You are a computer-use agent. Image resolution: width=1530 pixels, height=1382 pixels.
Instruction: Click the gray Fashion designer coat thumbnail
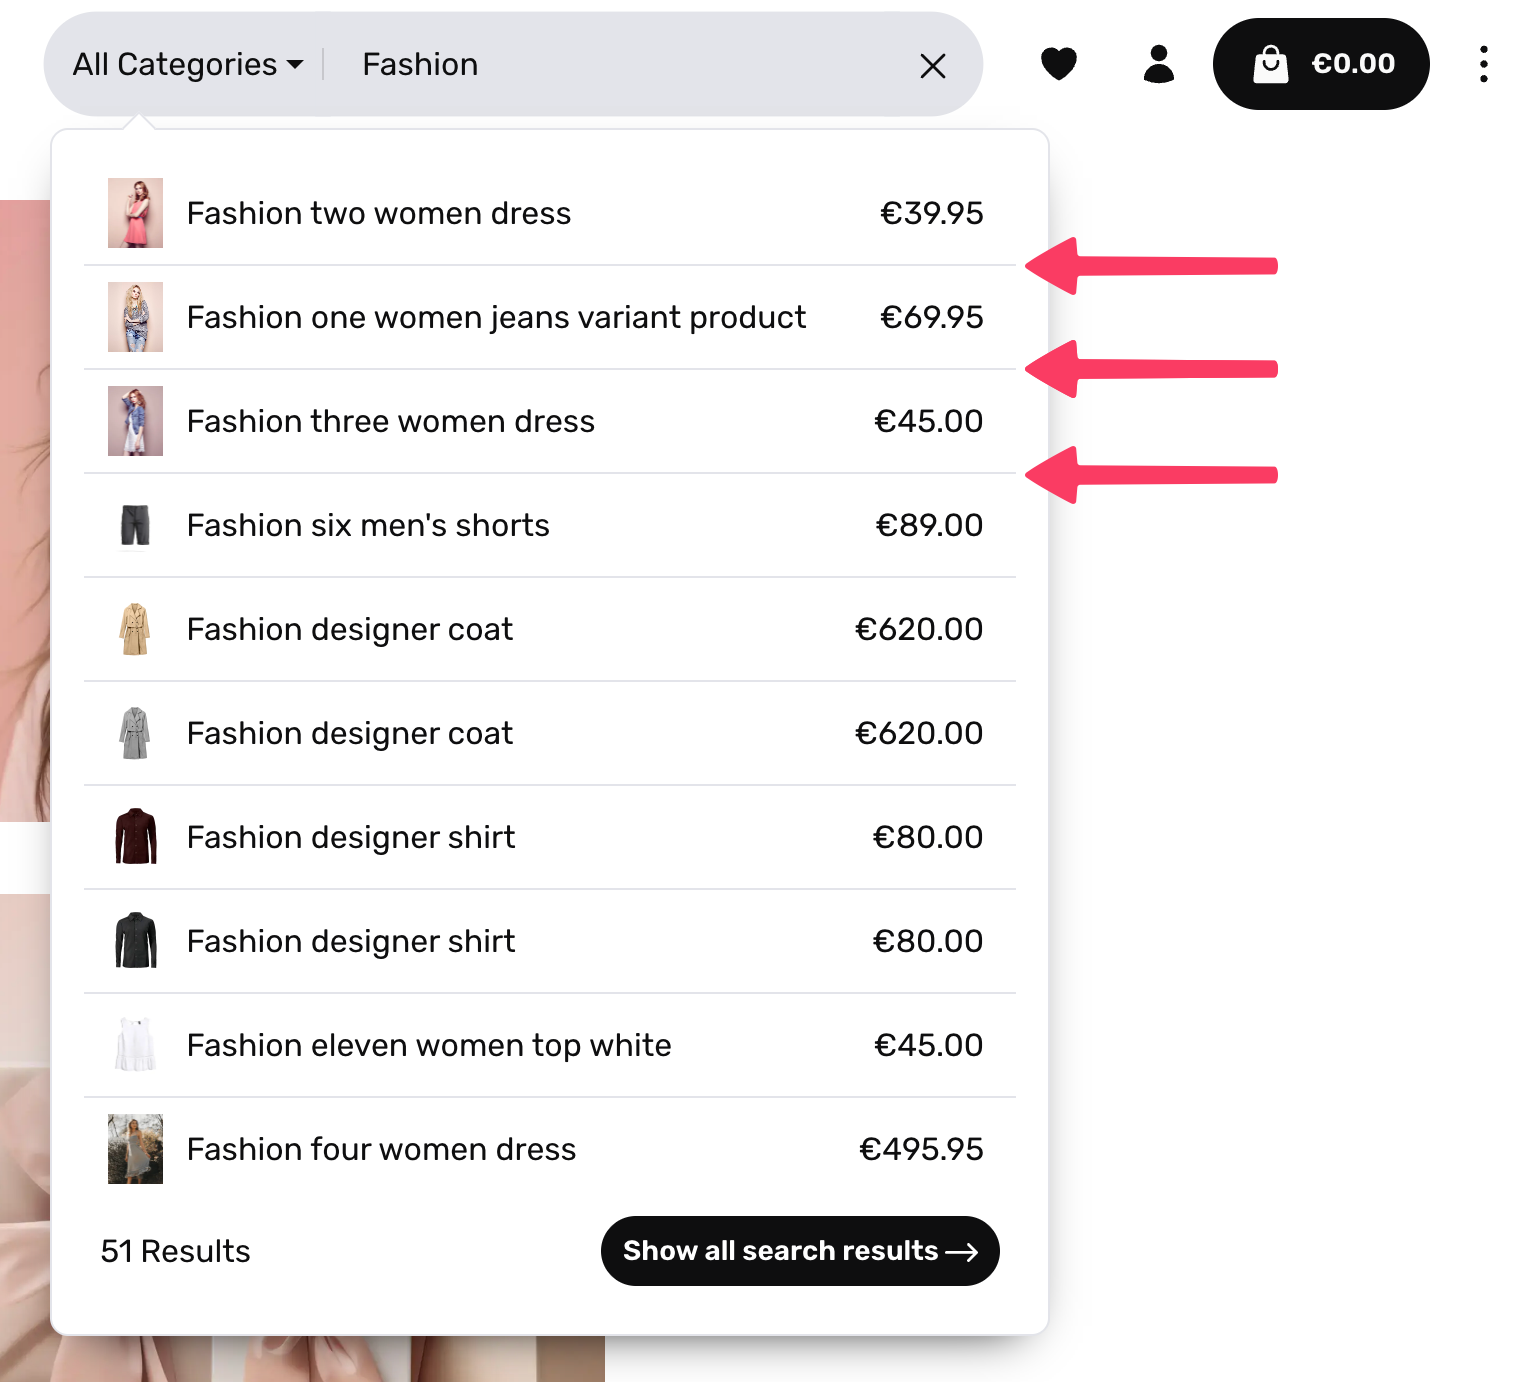[135, 733]
